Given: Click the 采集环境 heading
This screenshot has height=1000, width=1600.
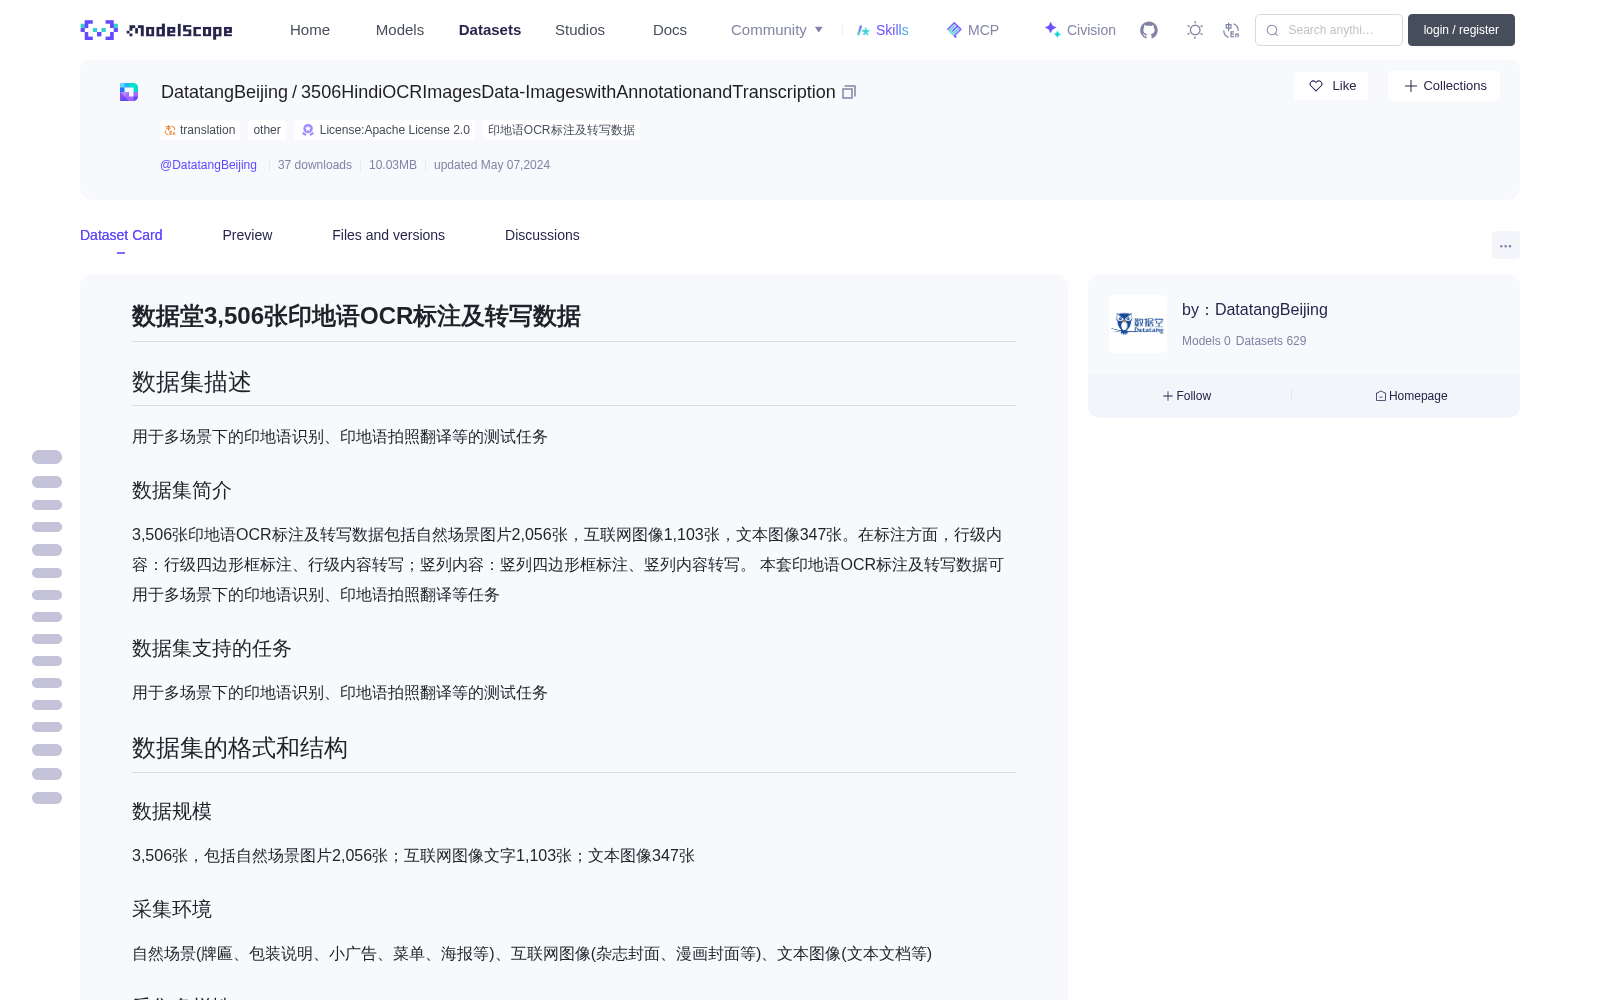Looking at the screenshot, I should point(172,909).
